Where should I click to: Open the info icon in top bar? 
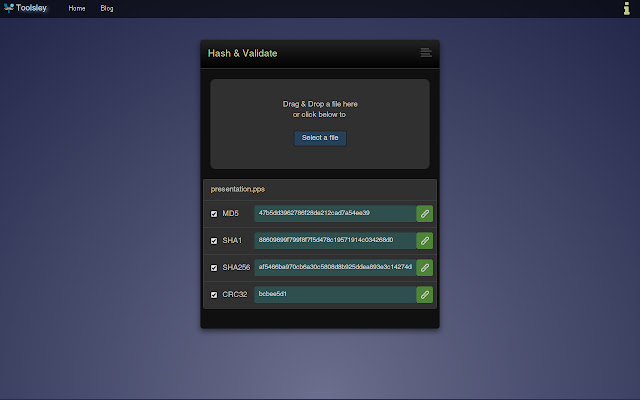(627, 8)
